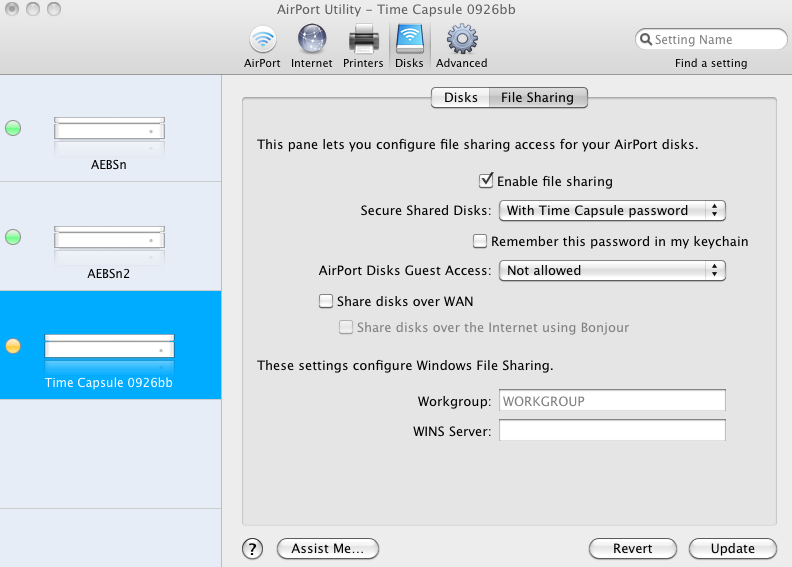Screen dimensions: 792x567
Task: Click the 'Secure Shared Disks:' label
Action: 426,211
